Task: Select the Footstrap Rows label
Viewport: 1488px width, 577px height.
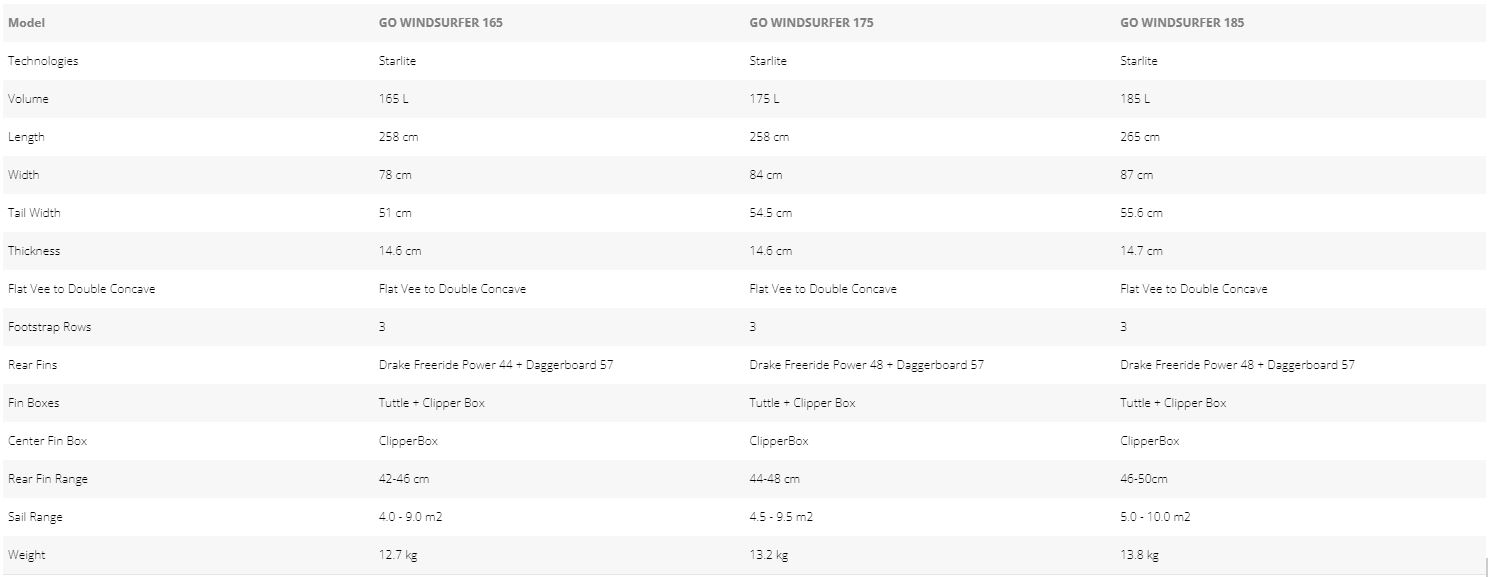Action: pyautogui.click(x=49, y=327)
